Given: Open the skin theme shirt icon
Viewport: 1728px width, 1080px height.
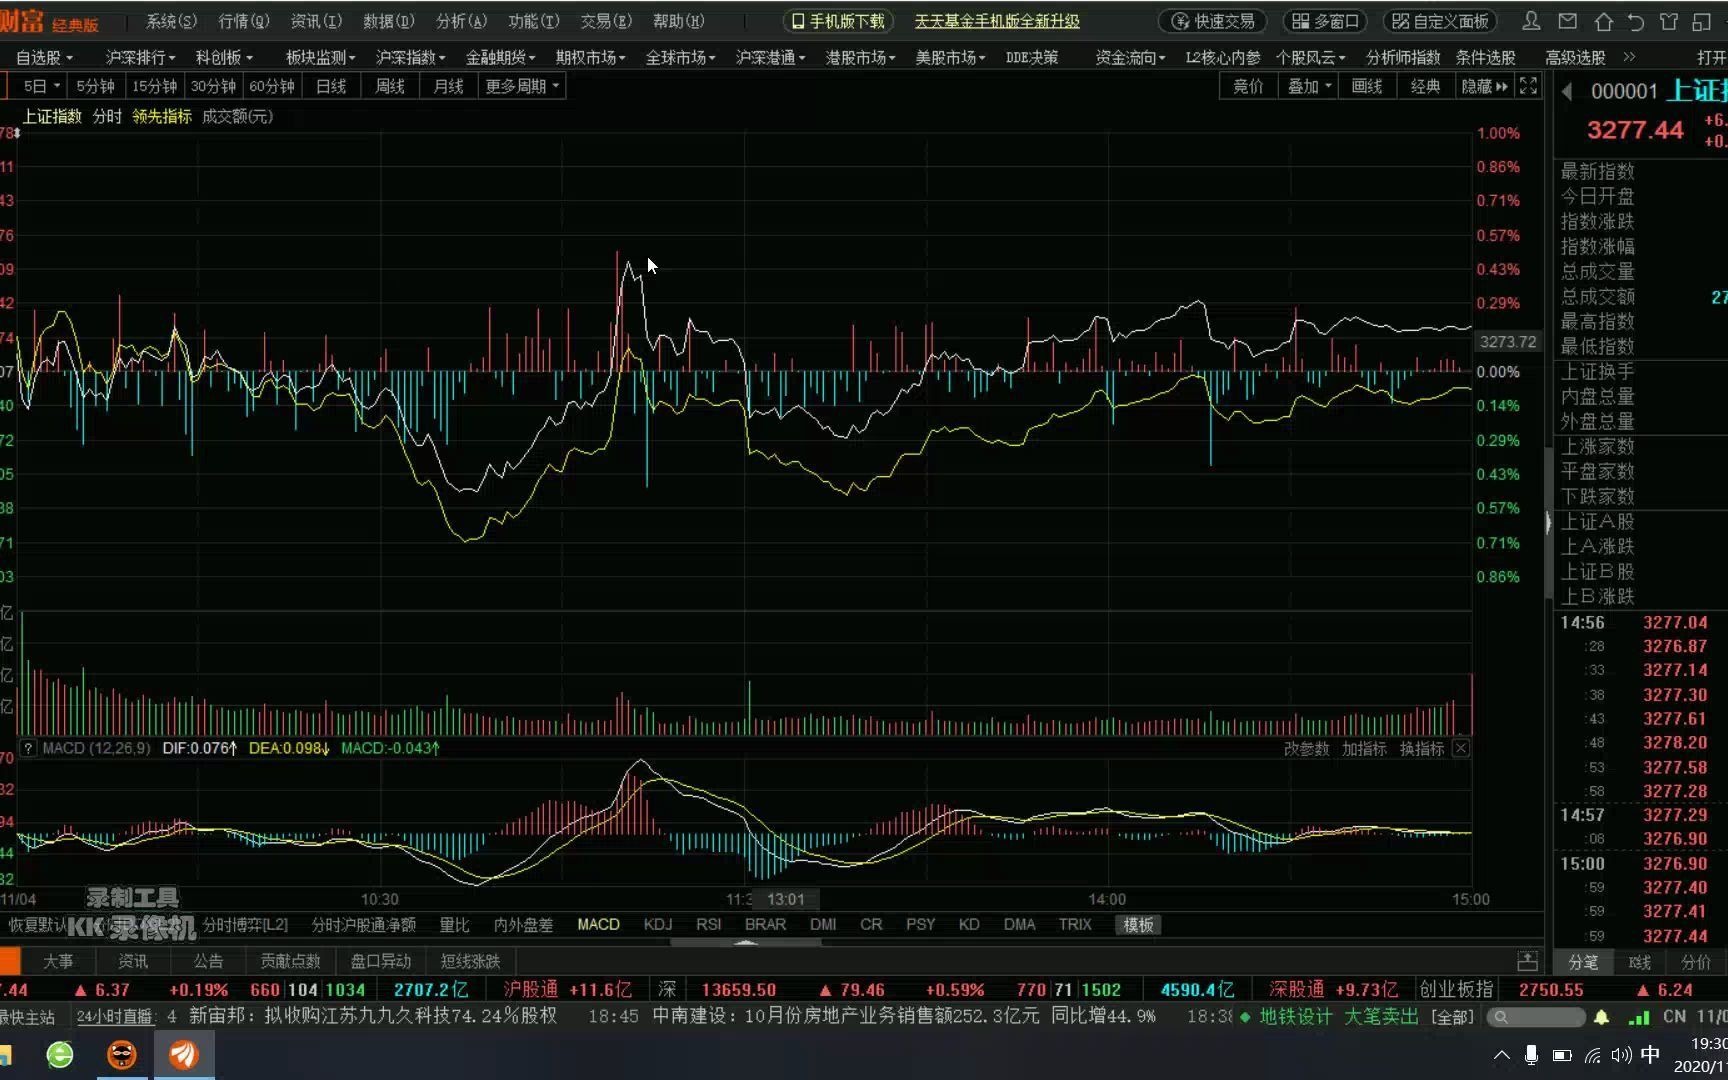Looking at the screenshot, I should click(1669, 21).
